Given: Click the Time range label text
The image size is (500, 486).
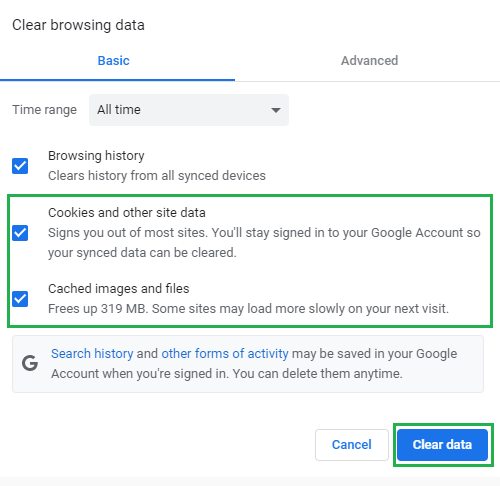Looking at the screenshot, I should click(44, 110).
